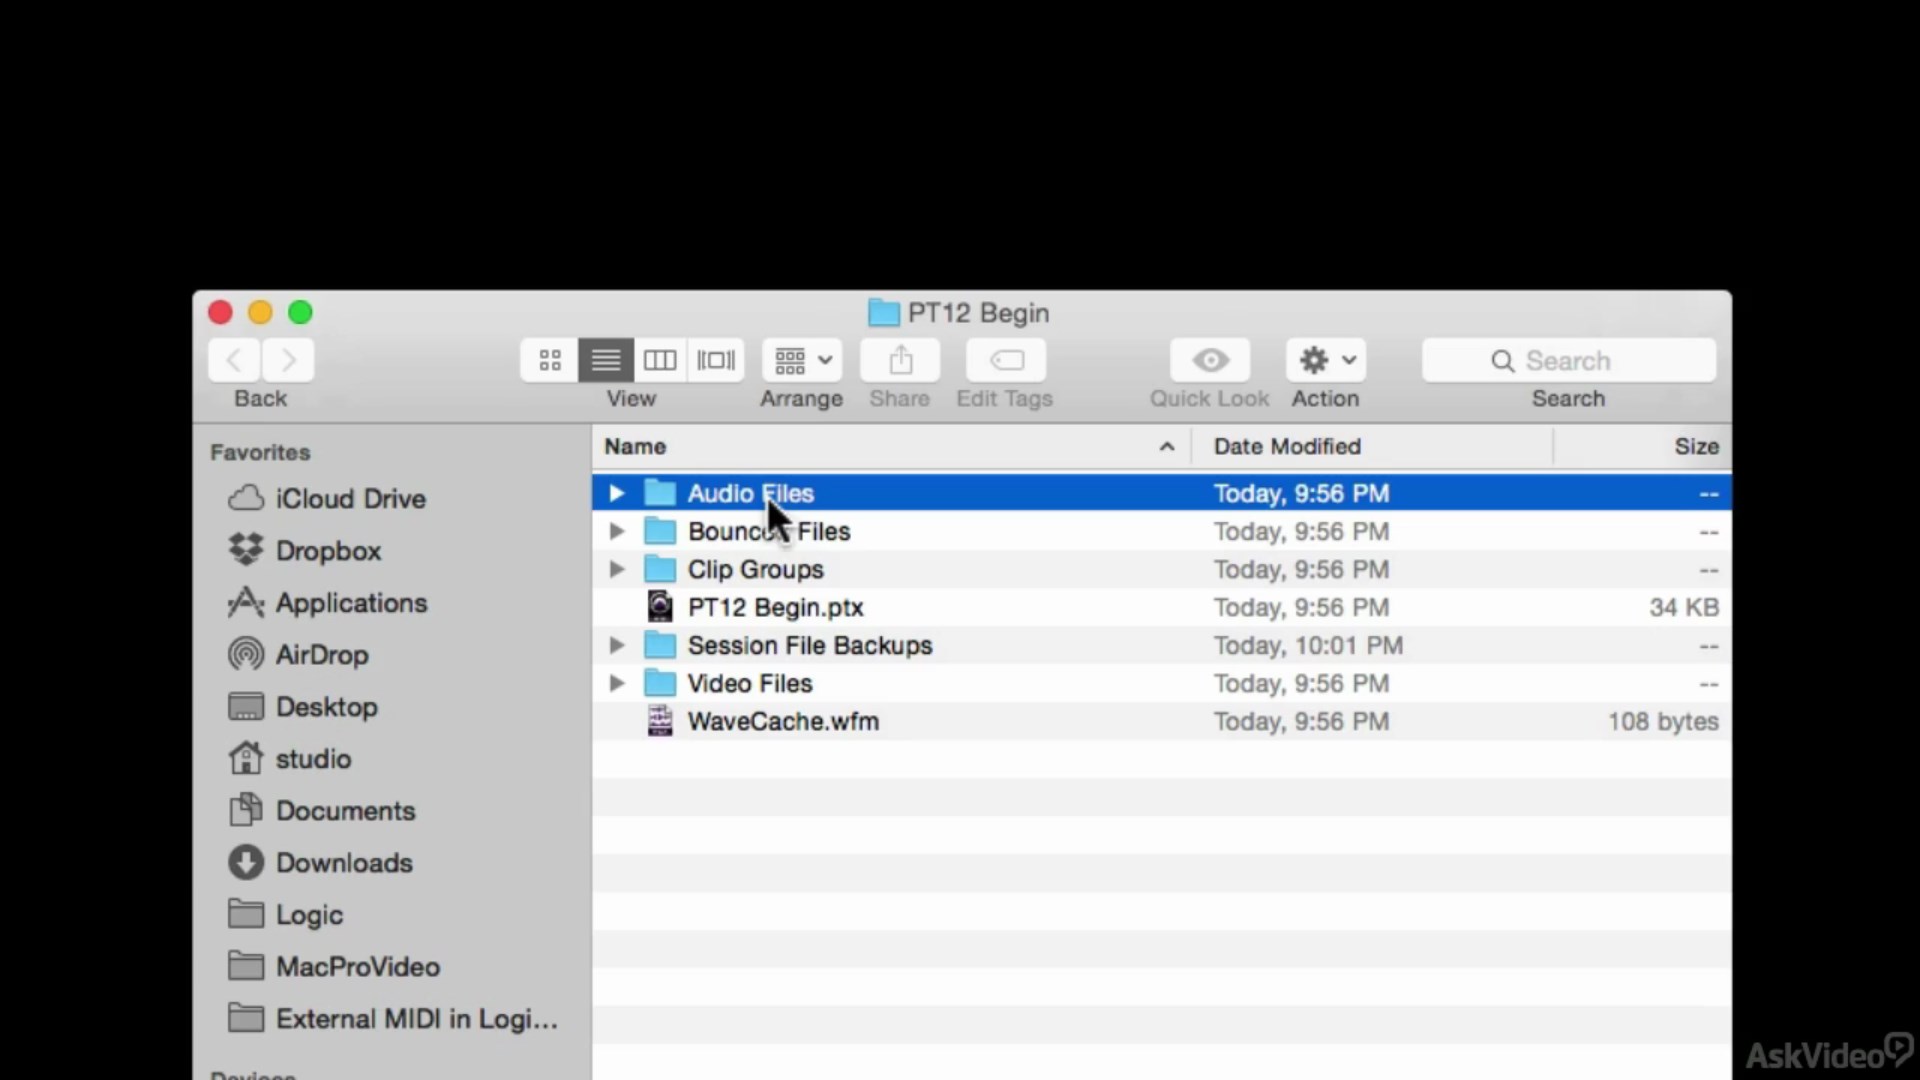Open the Action gear menu
This screenshot has height=1080, width=1920.
point(1326,360)
